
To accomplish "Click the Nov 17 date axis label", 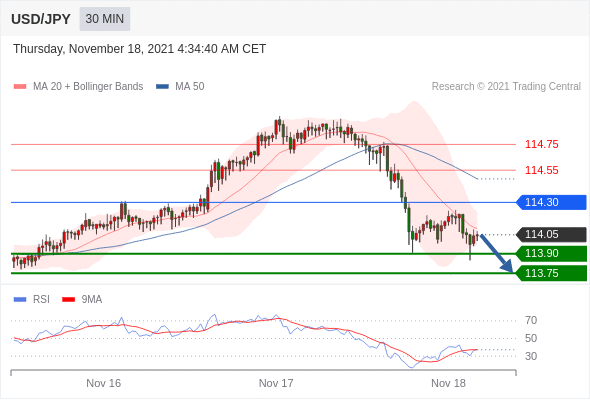I will (x=276, y=383).
